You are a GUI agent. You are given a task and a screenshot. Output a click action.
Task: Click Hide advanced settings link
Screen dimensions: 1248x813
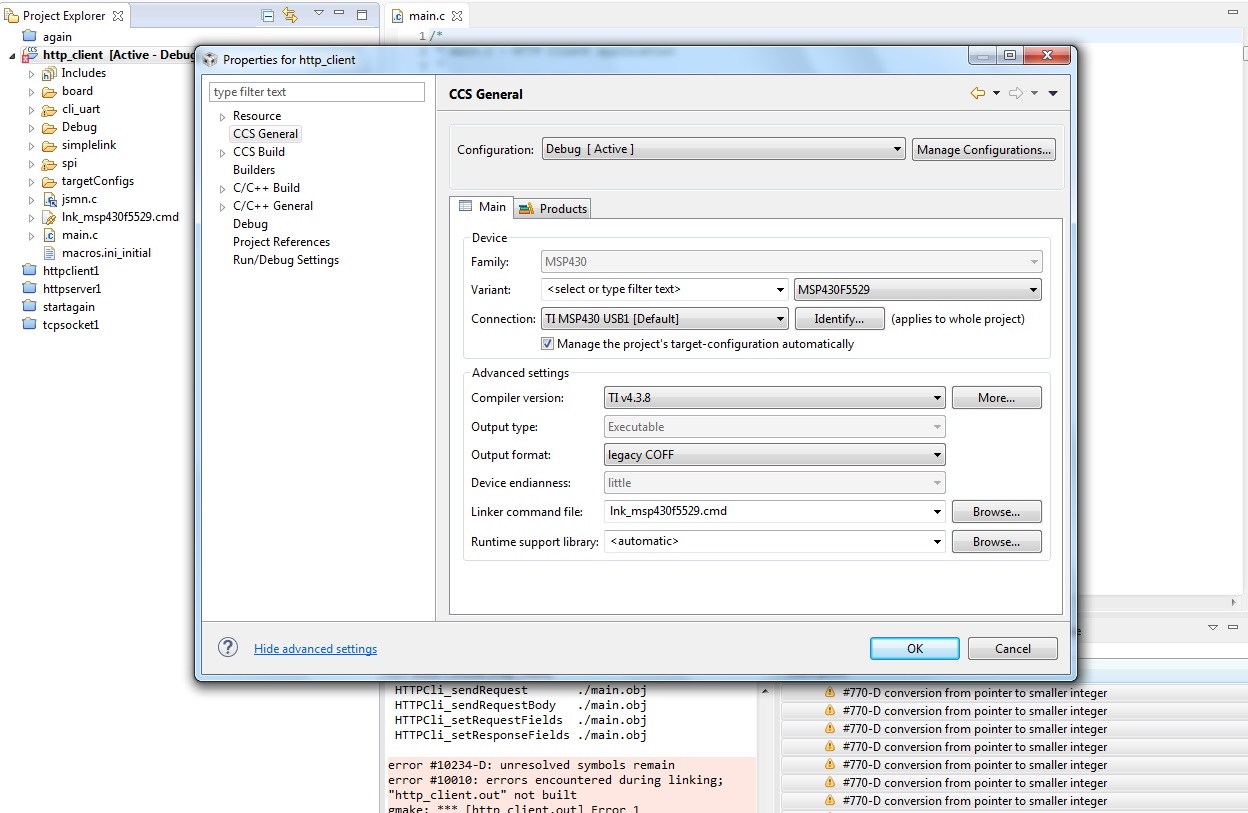click(x=315, y=649)
